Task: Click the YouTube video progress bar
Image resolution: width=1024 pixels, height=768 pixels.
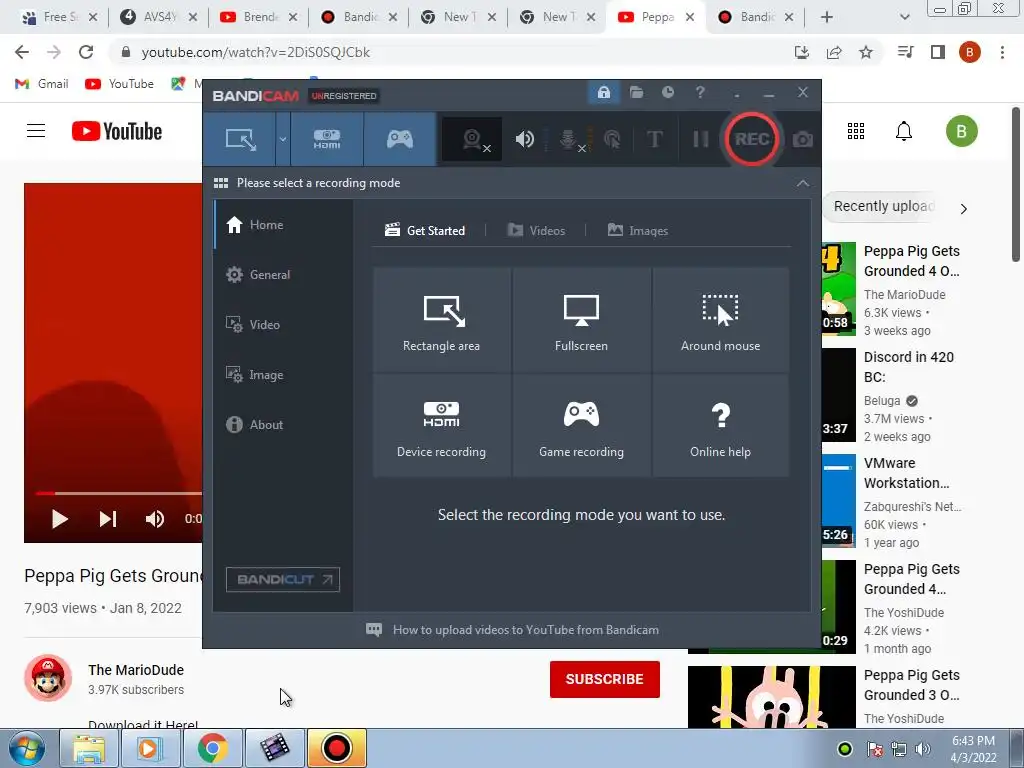Action: pyautogui.click(x=119, y=494)
